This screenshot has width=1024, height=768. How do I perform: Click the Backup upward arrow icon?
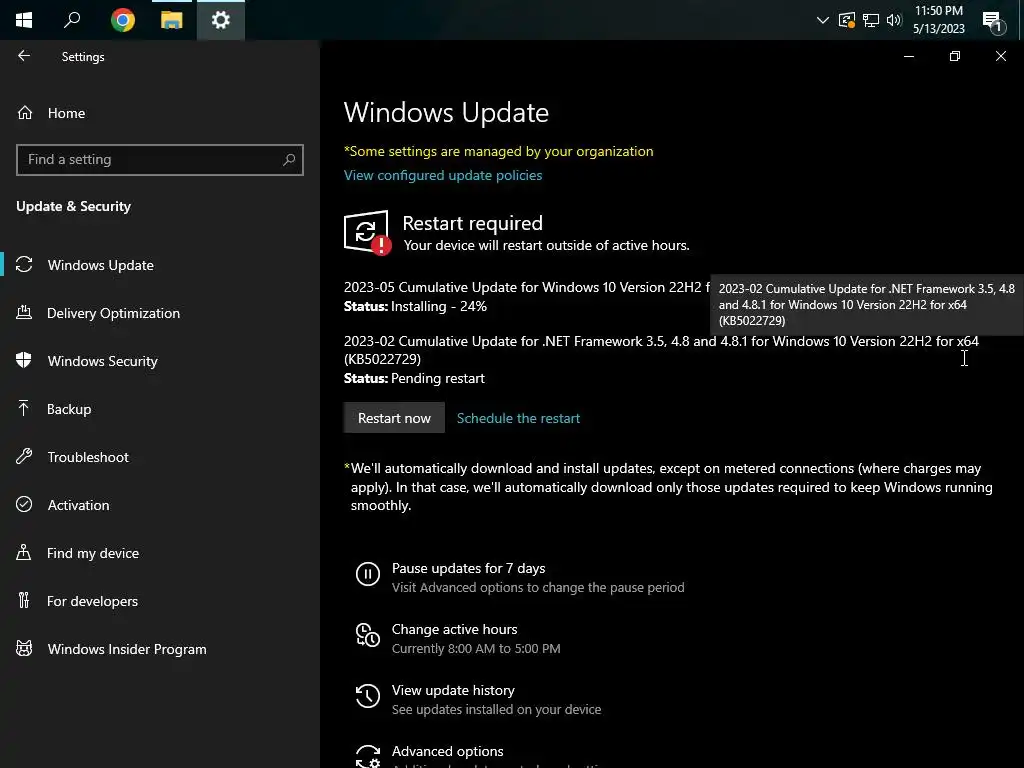(24, 408)
